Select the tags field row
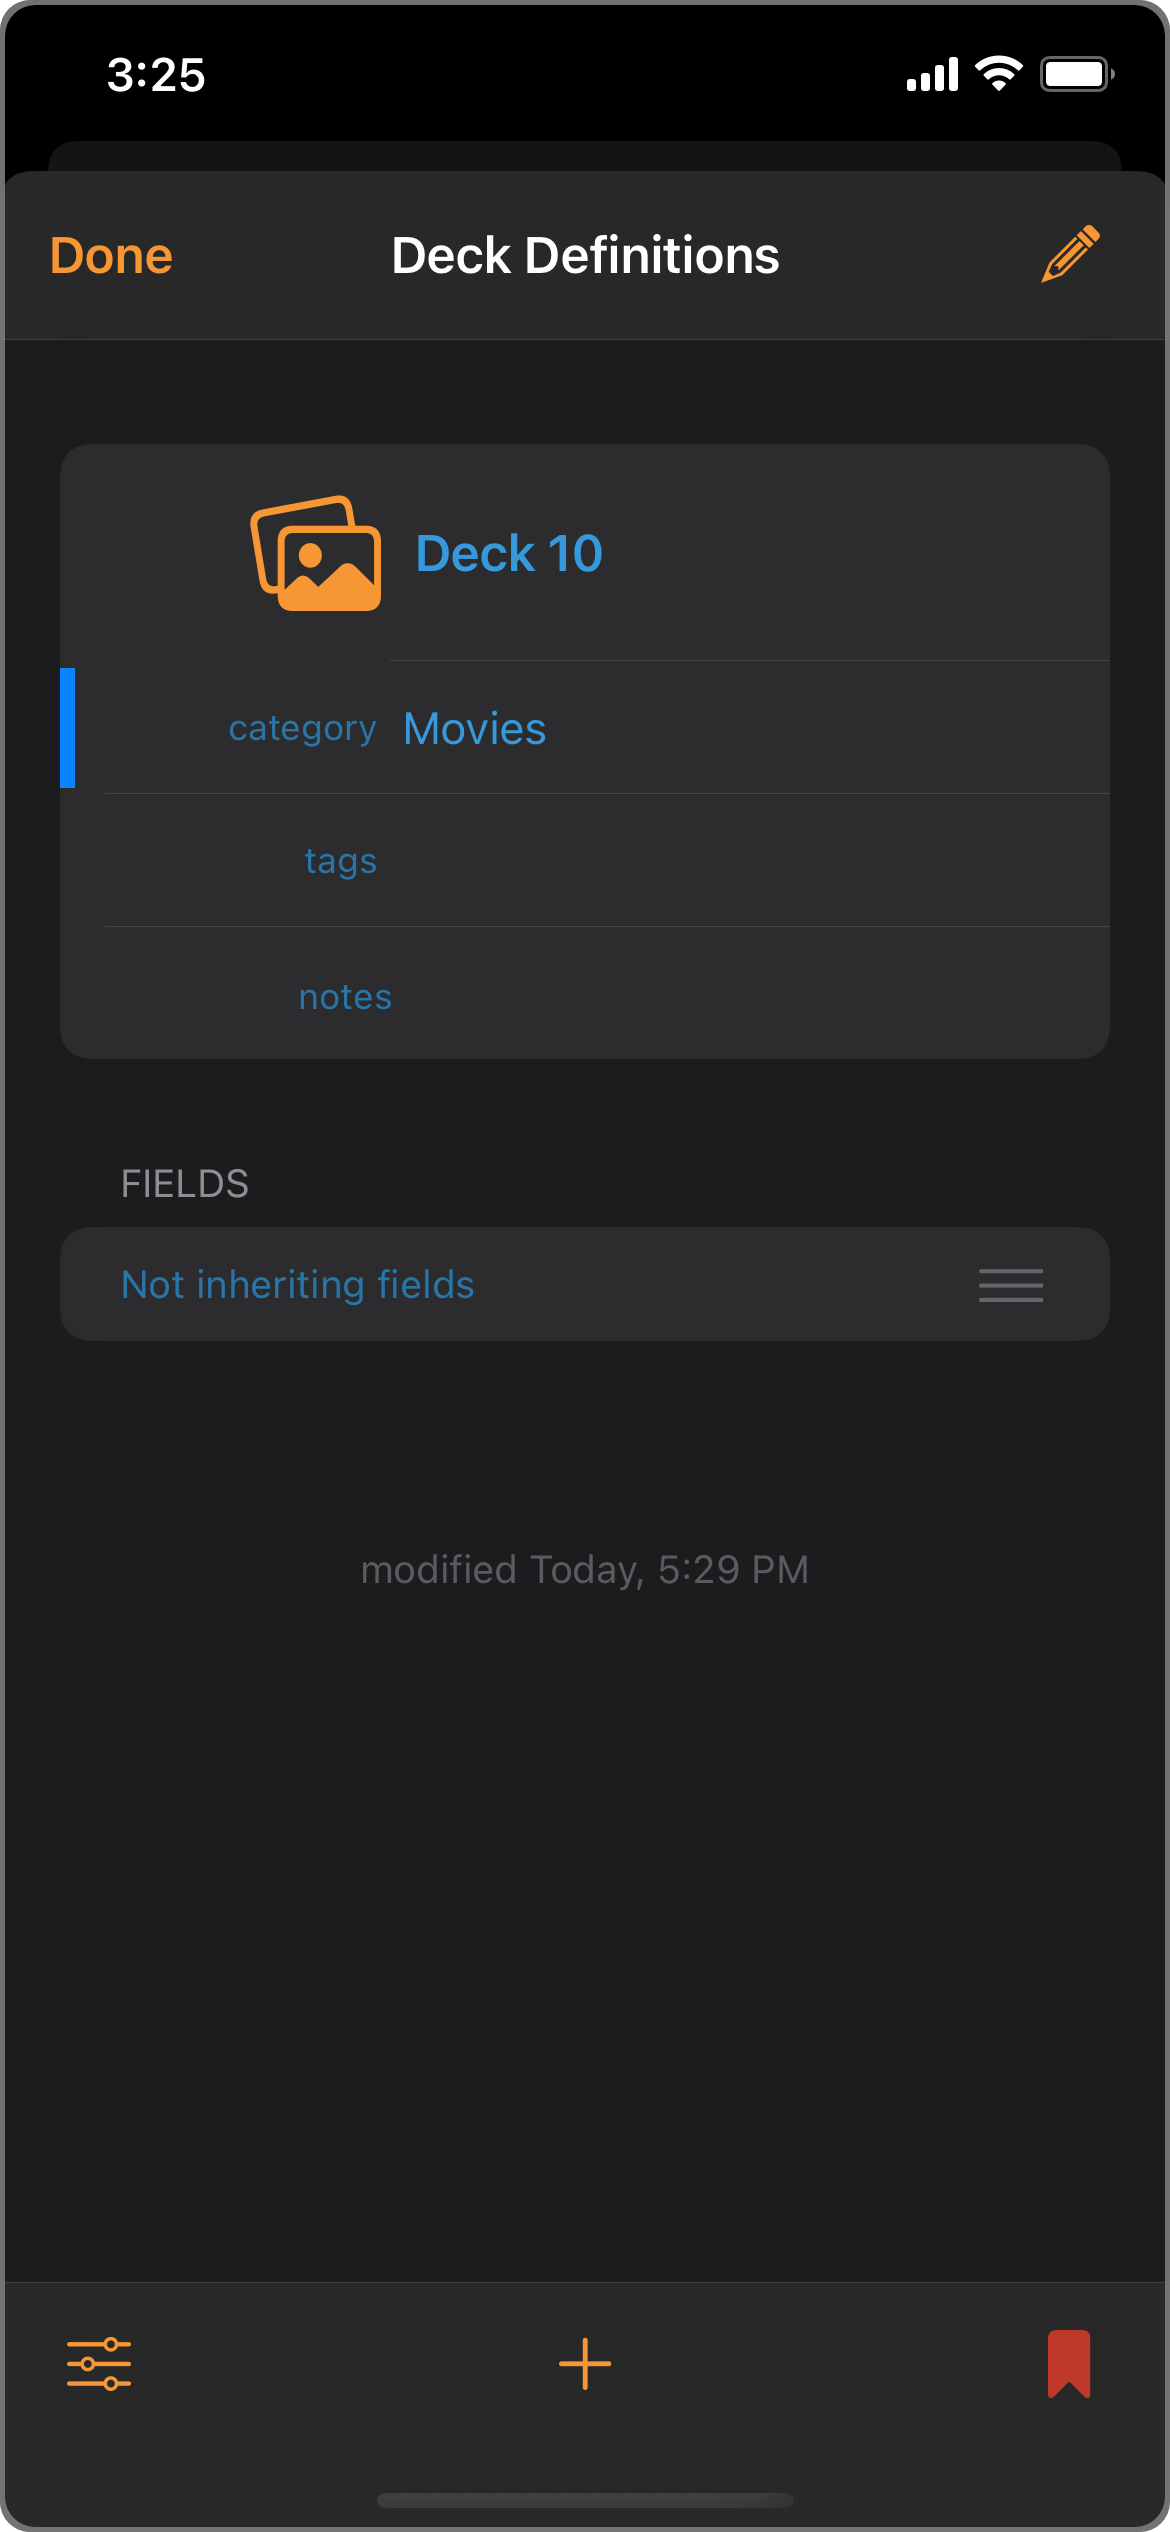The height and width of the screenshot is (2532, 1170). [x=606, y=861]
